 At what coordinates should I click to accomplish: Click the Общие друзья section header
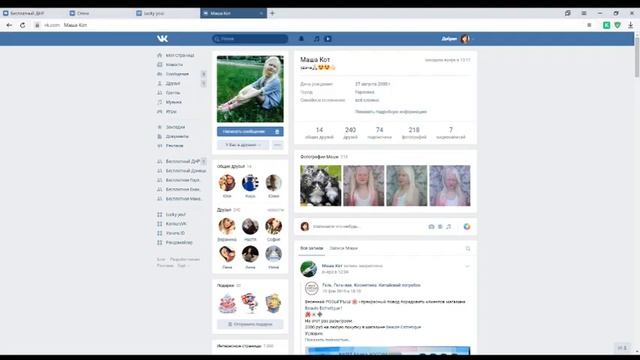coord(231,167)
